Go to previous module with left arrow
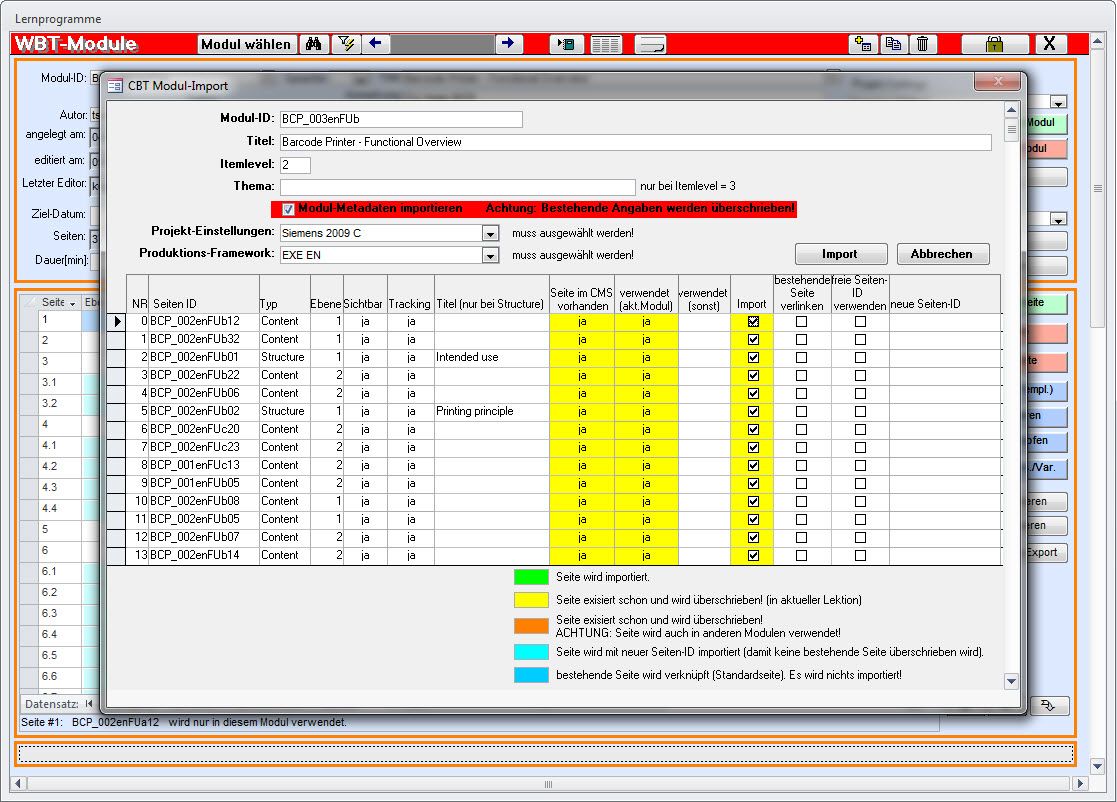 [x=376, y=44]
